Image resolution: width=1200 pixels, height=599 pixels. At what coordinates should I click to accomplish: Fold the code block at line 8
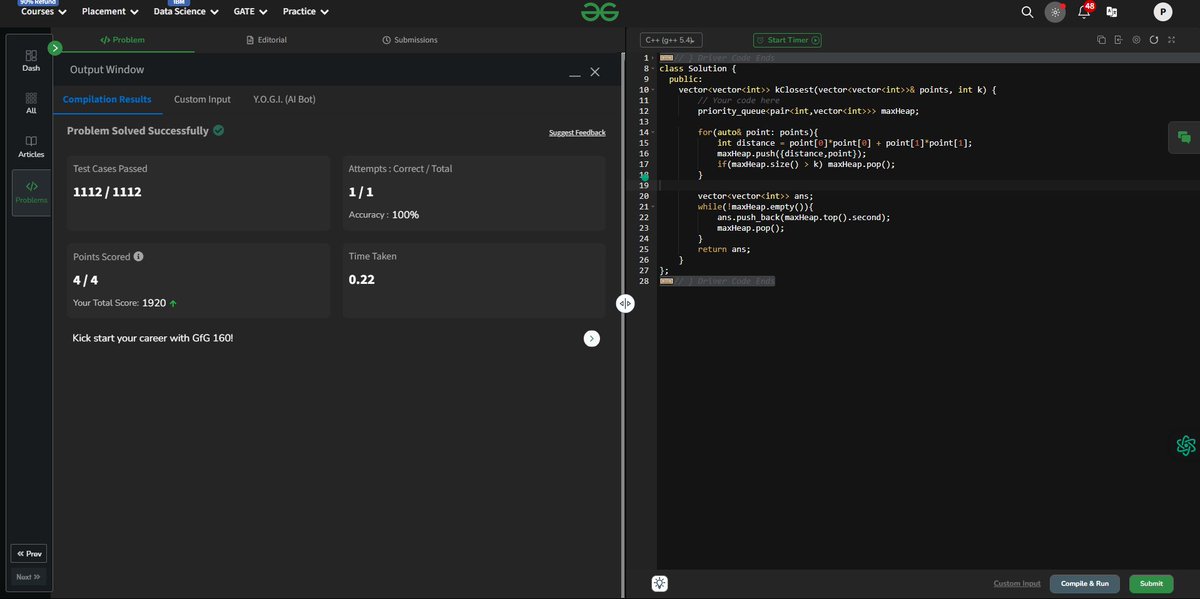pyautogui.click(x=652, y=69)
